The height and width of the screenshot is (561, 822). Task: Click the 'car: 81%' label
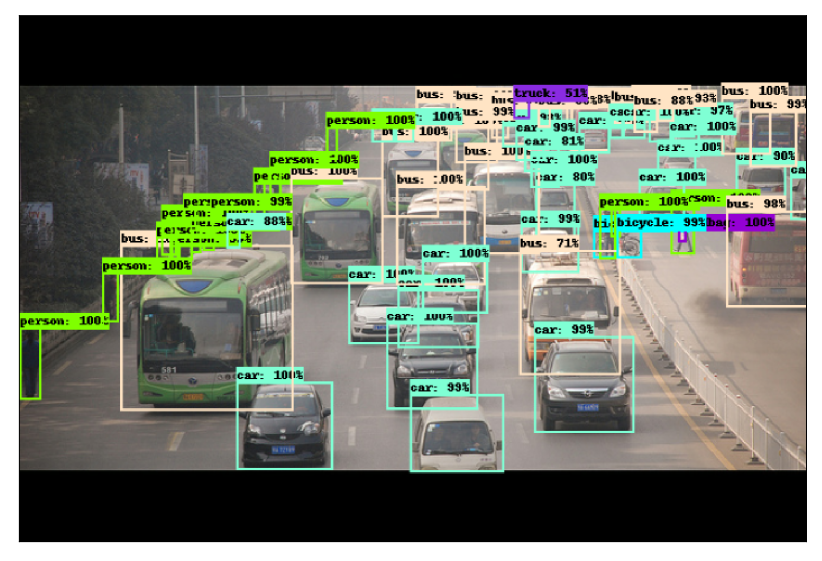click(x=554, y=141)
